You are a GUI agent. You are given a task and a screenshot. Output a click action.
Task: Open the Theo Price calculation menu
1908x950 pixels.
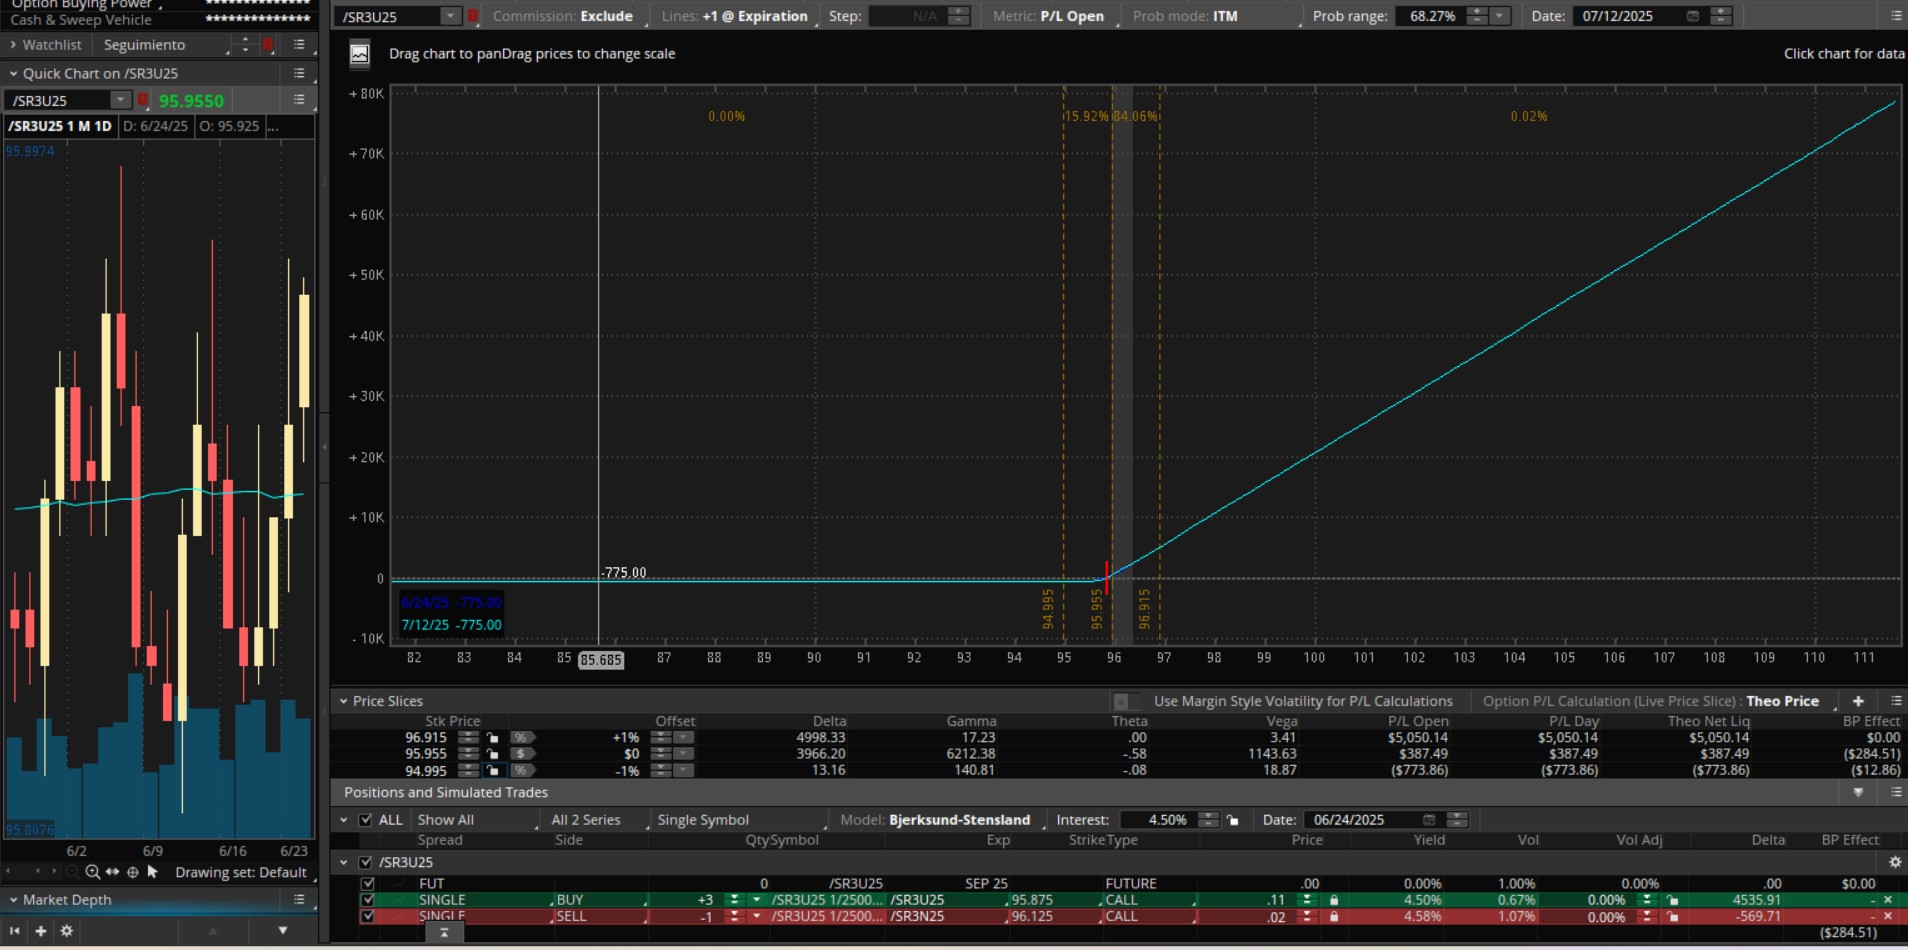click(1783, 701)
